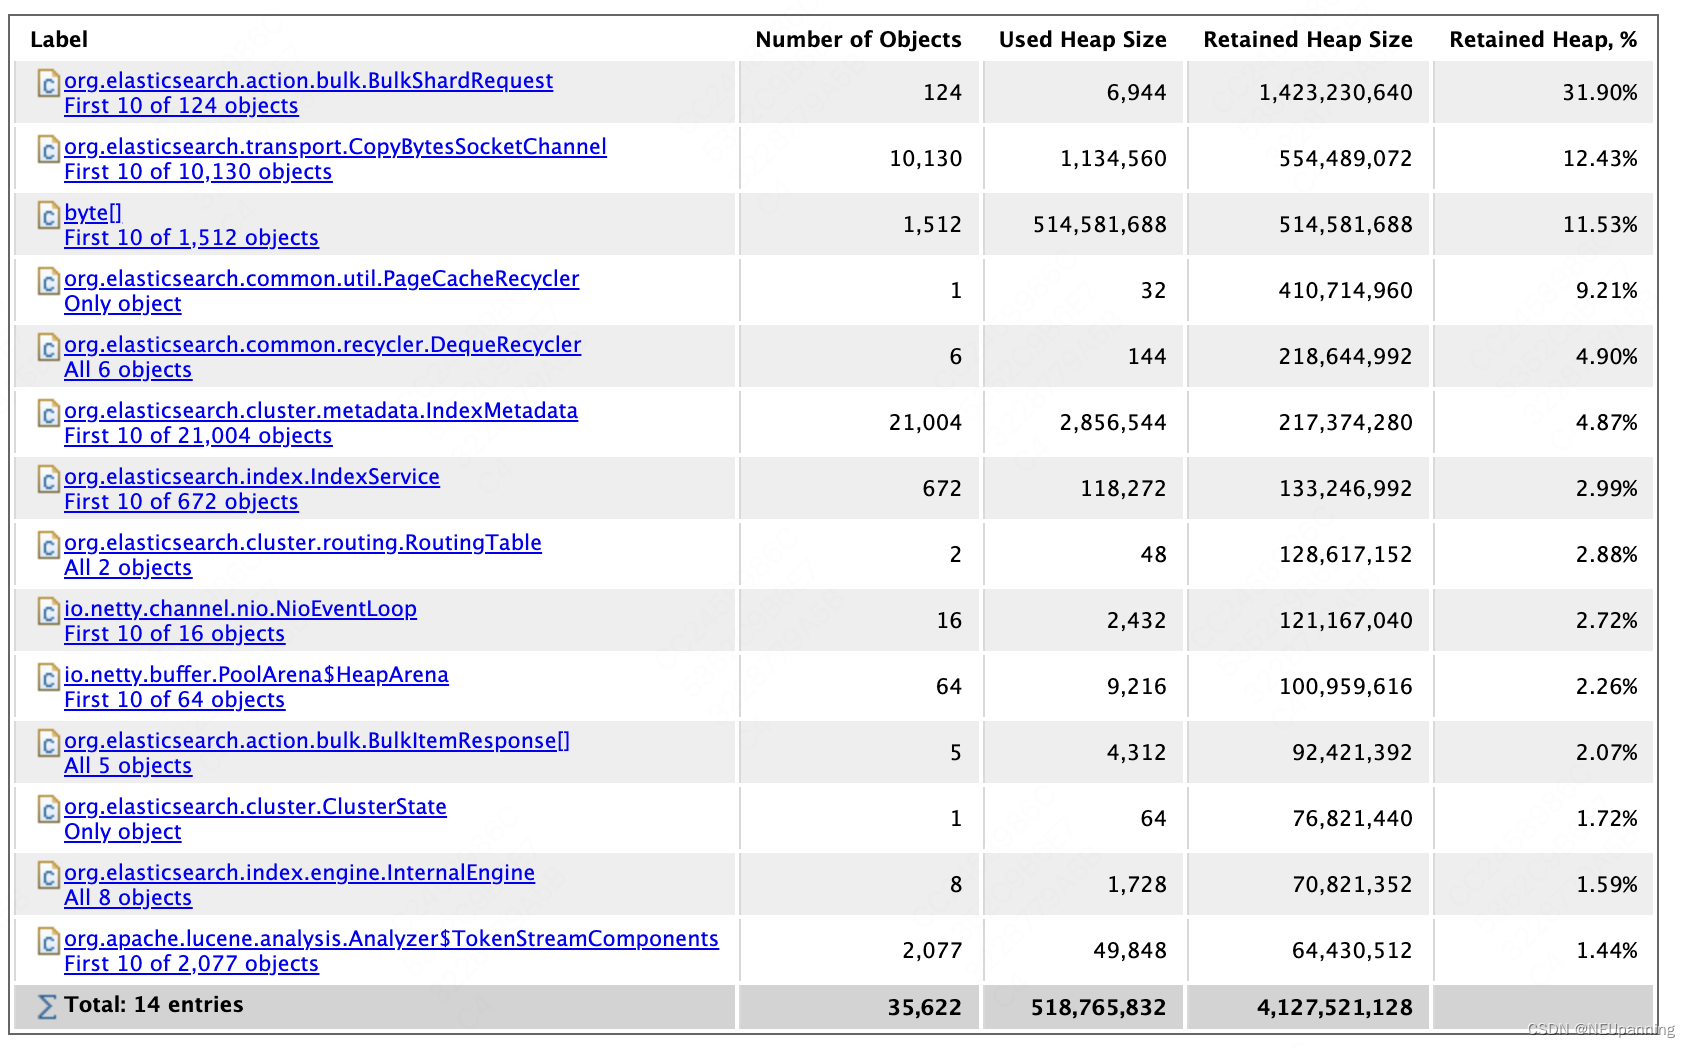Follow the First 10 of 16 objects link
The height and width of the screenshot is (1048, 1690).
[x=174, y=634]
